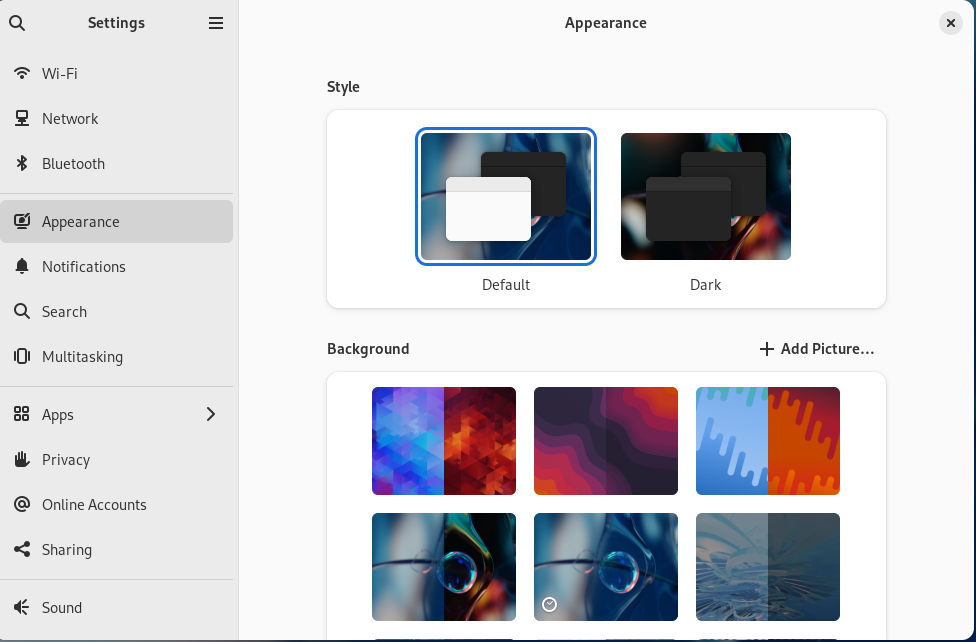Screen dimensions: 976x642
Task: Click the Notifications bell icon
Action: pos(22,267)
